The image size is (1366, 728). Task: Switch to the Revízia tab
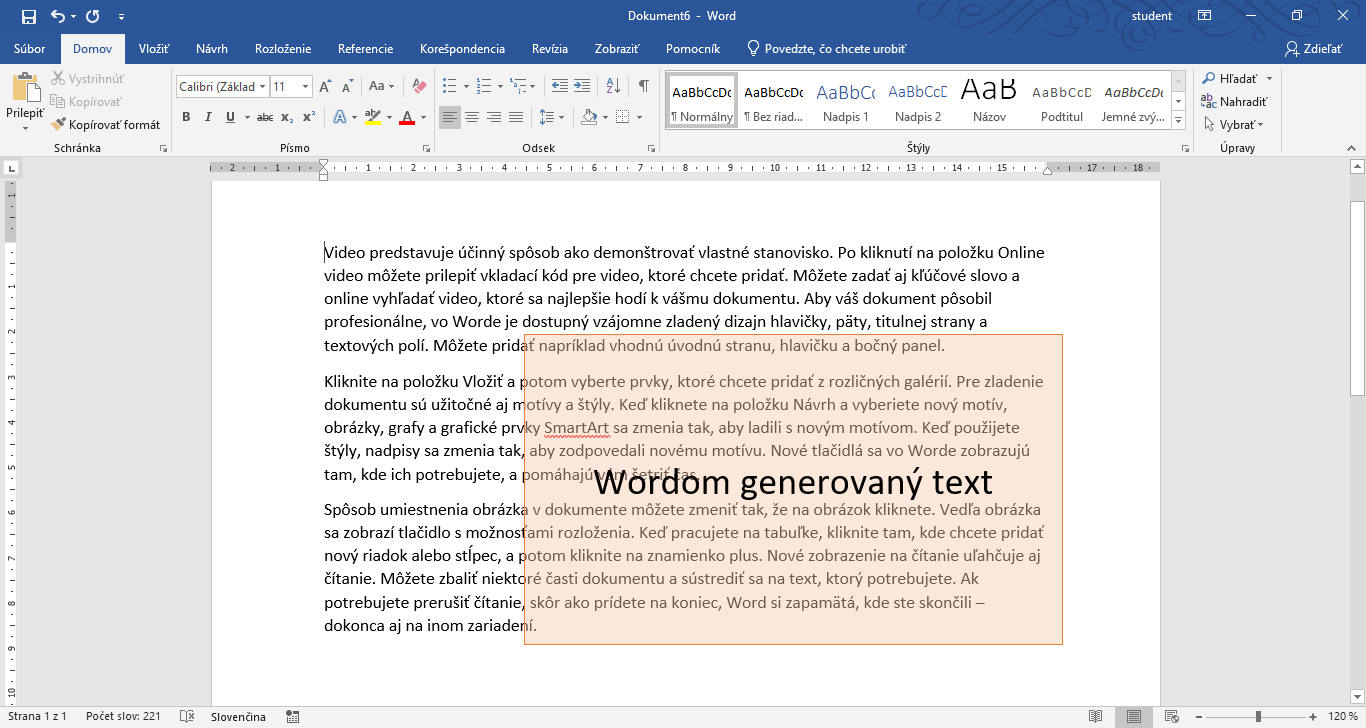point(550,49)
